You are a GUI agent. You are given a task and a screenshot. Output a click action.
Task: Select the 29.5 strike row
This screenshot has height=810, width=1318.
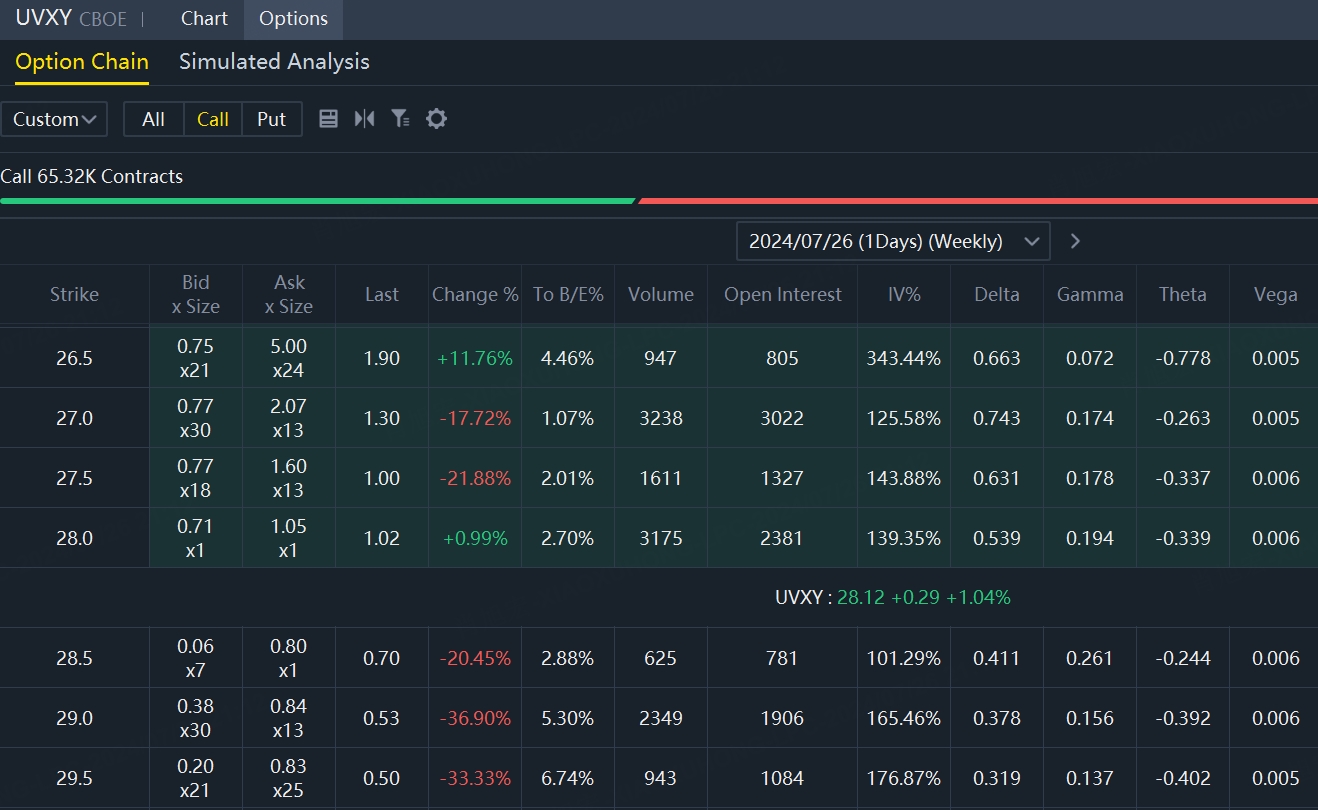coord(659,778)
